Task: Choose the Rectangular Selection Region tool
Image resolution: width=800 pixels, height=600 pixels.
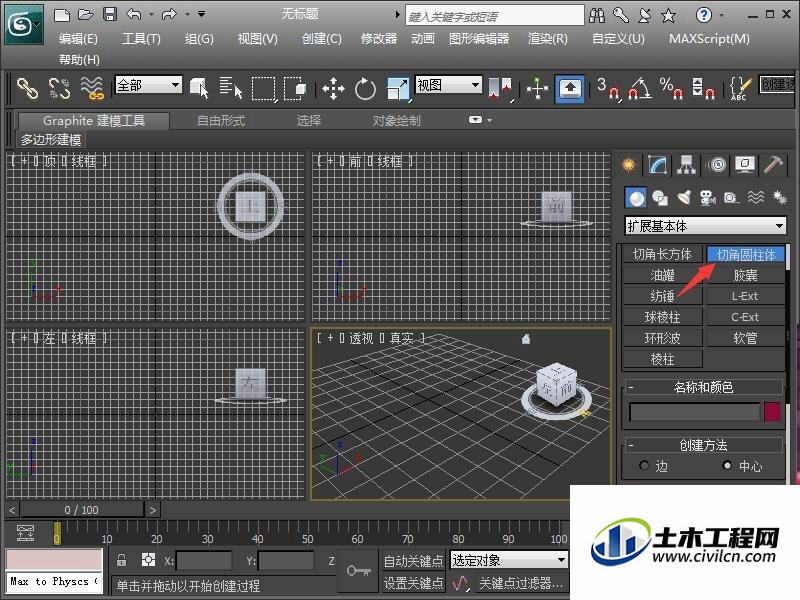Action: (x=264, y=88)
